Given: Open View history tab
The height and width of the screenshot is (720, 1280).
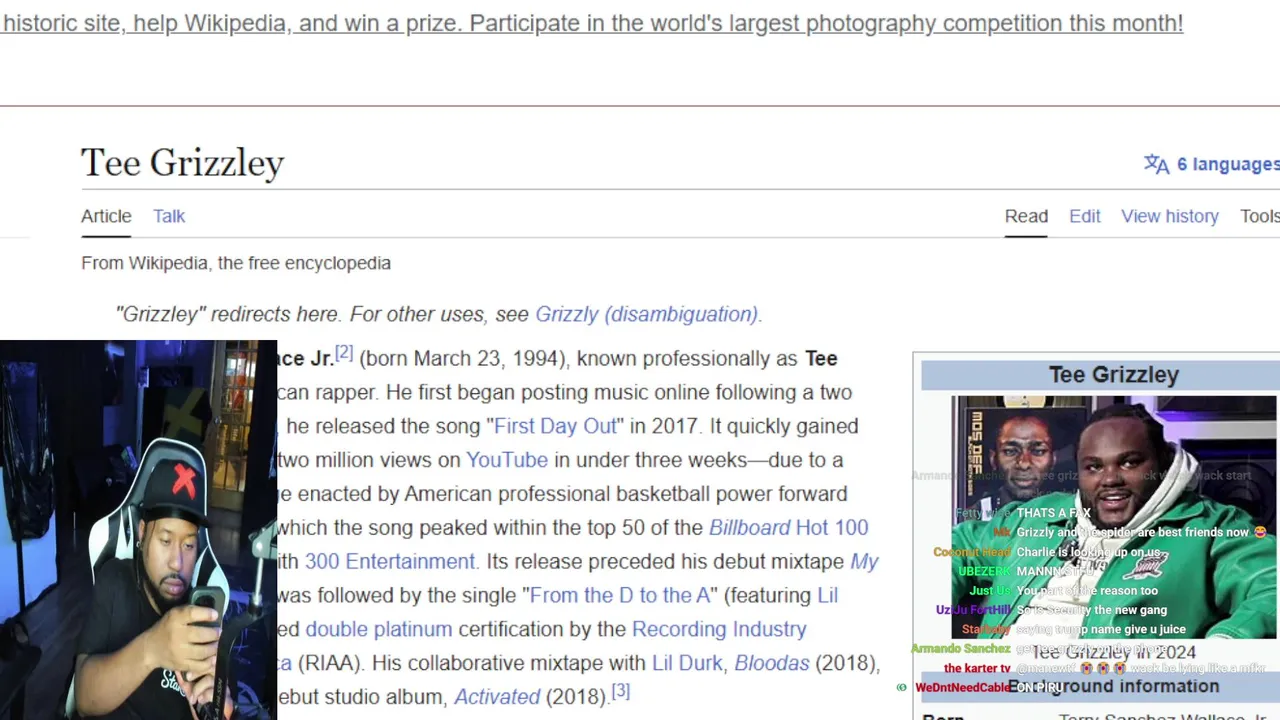Looking at the screenshot, I should tap(1170, 216).
